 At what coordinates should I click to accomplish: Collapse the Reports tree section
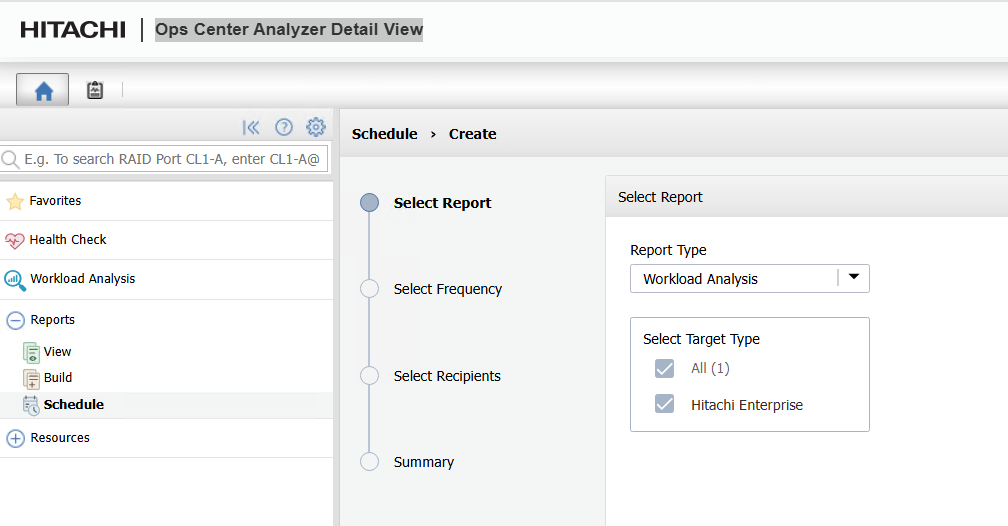pos(16,320)
